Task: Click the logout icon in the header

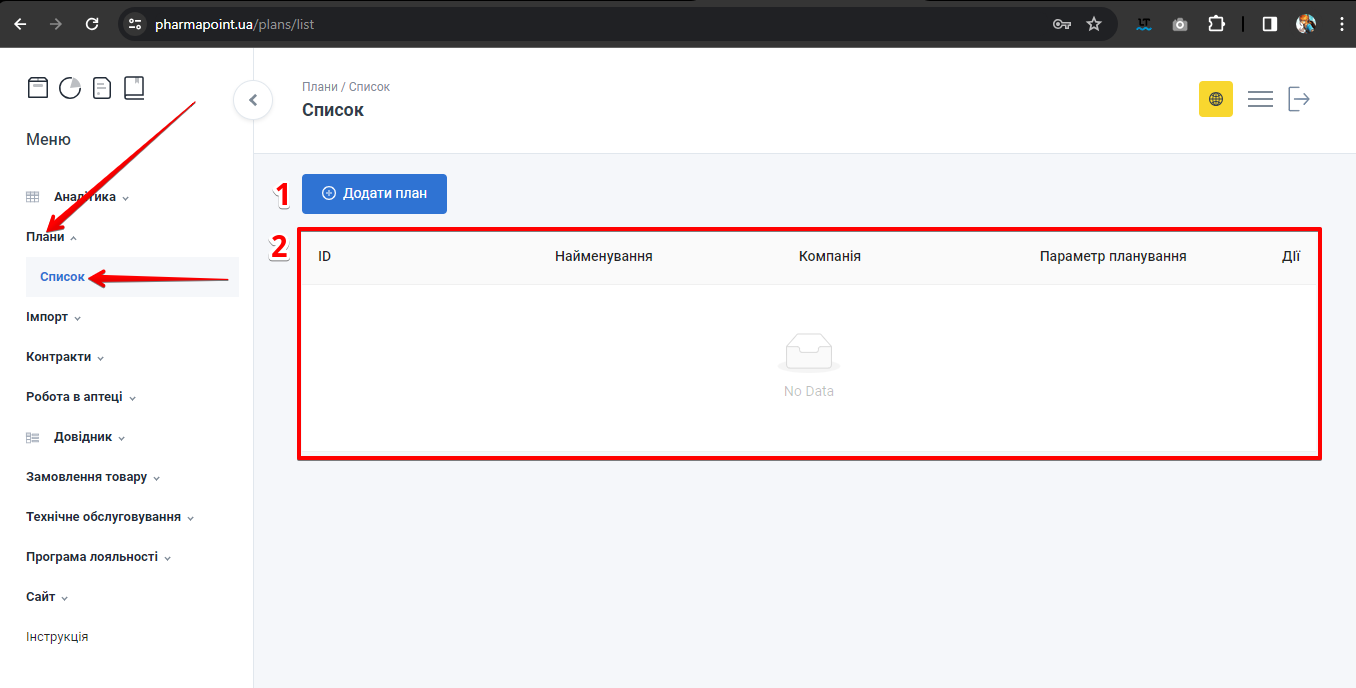Action: [1299, 99]
